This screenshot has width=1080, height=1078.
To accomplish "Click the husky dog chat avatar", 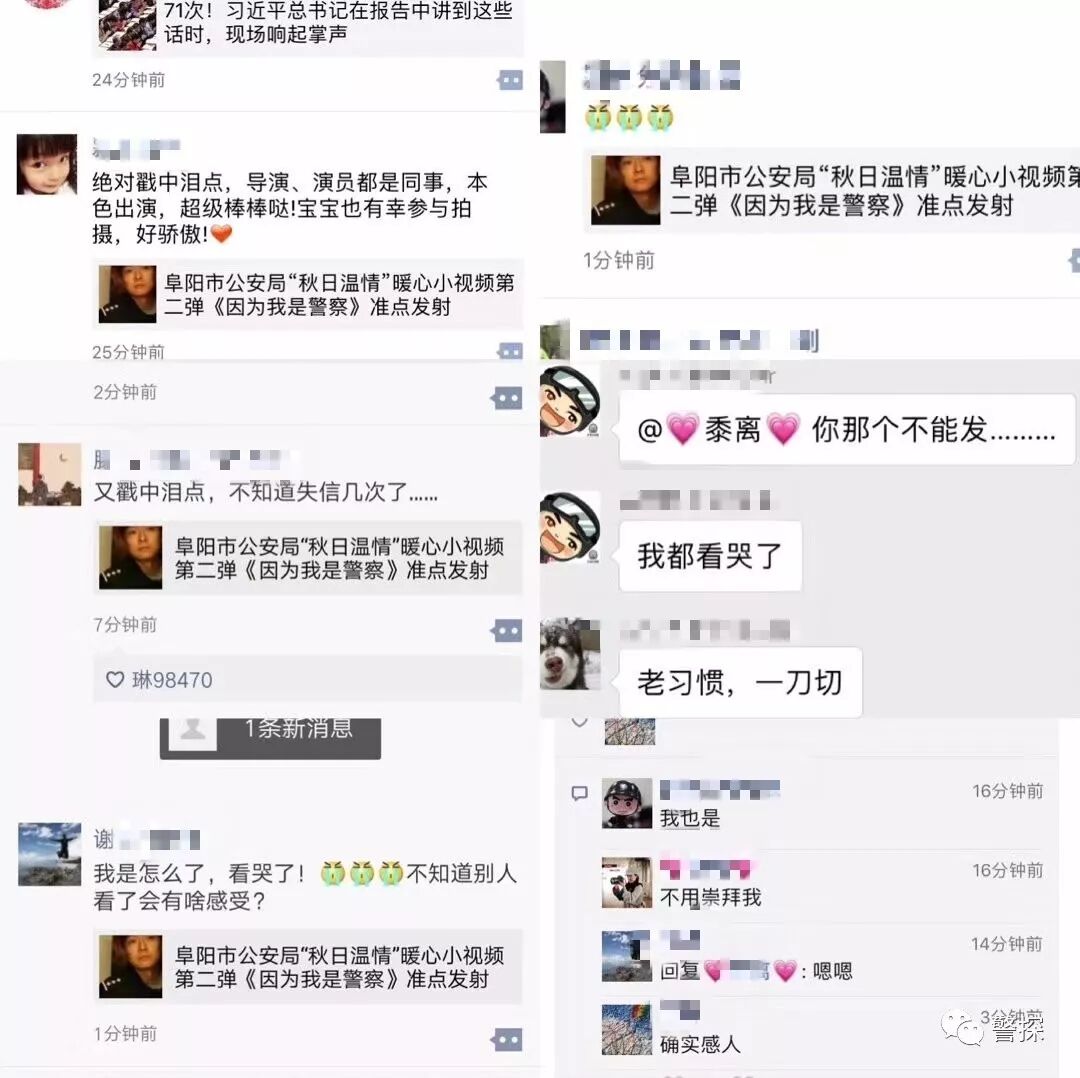I will [570, 654].
